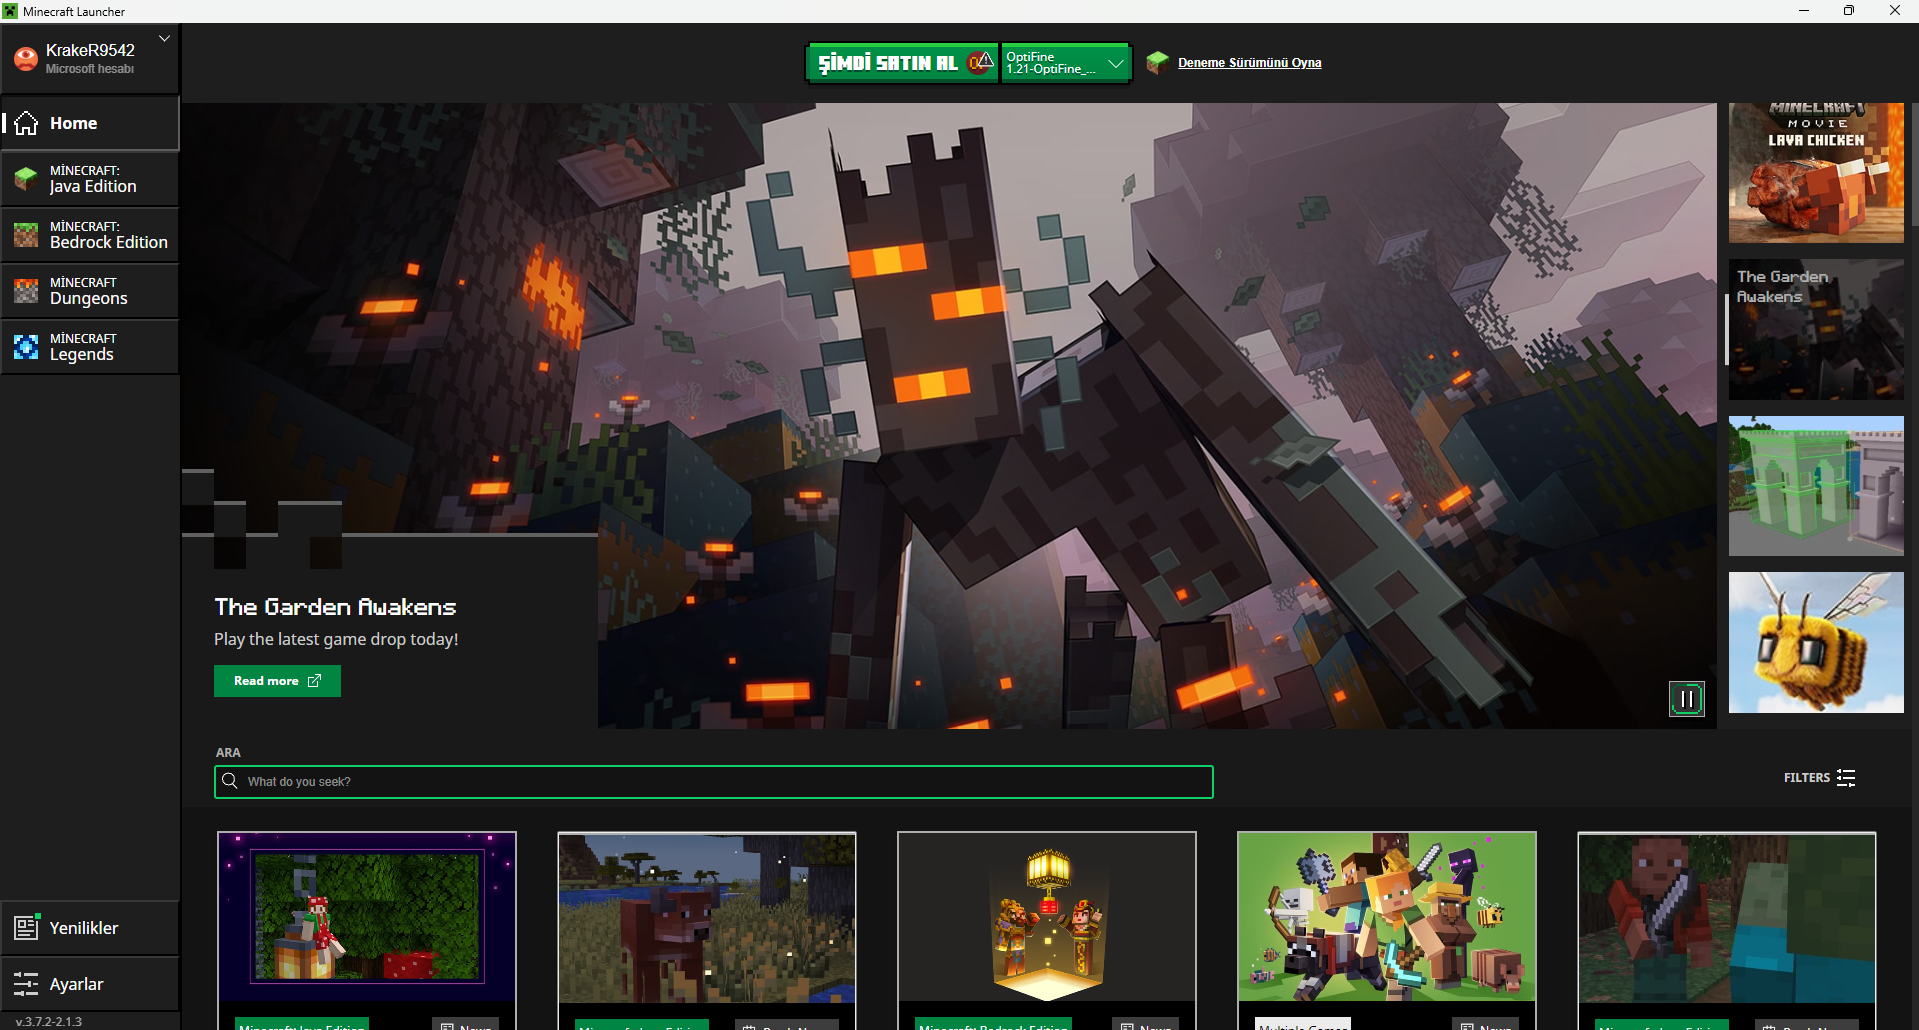The width and height of the screenshot is (1919, 1030).
Task: Open Minecraft Dungeons tab
Action: point(90,291)
